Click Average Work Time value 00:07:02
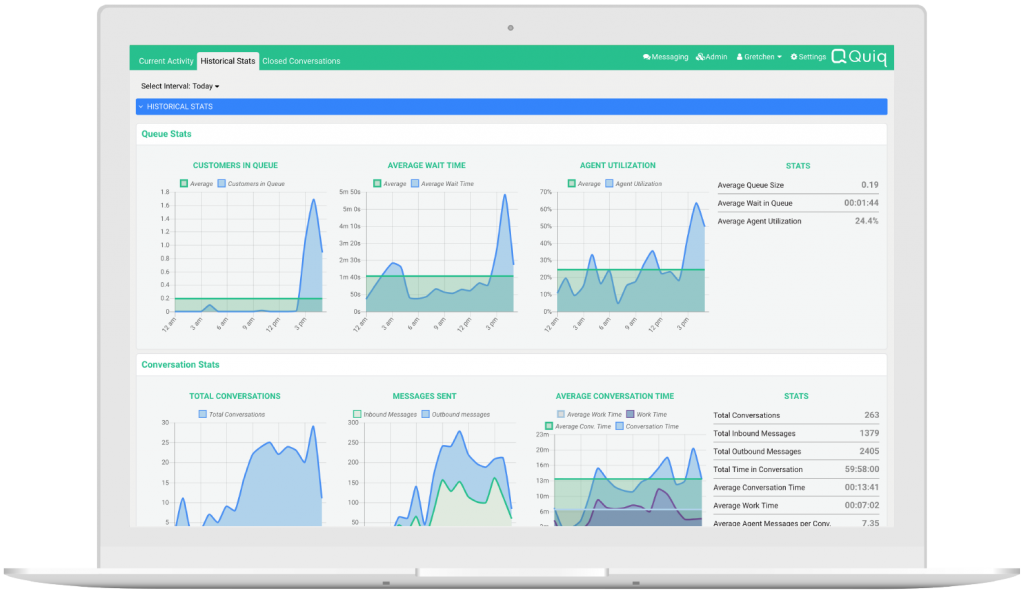The width and height of the screenshot is (1024, 596). 862,505
